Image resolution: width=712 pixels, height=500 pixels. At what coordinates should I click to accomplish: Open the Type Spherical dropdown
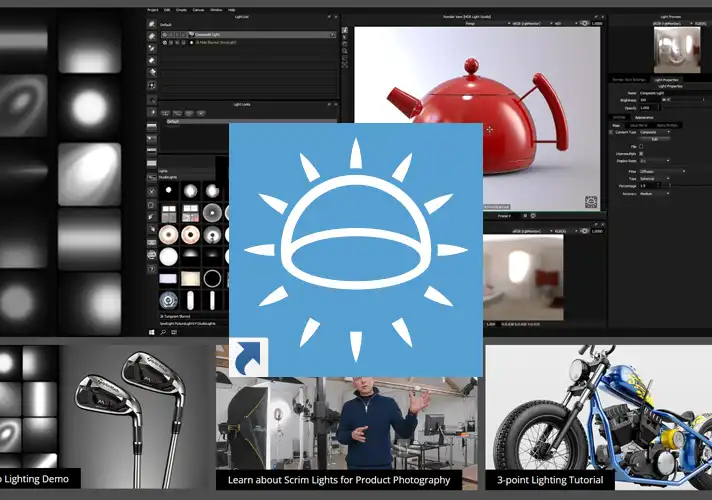point(655,178)
